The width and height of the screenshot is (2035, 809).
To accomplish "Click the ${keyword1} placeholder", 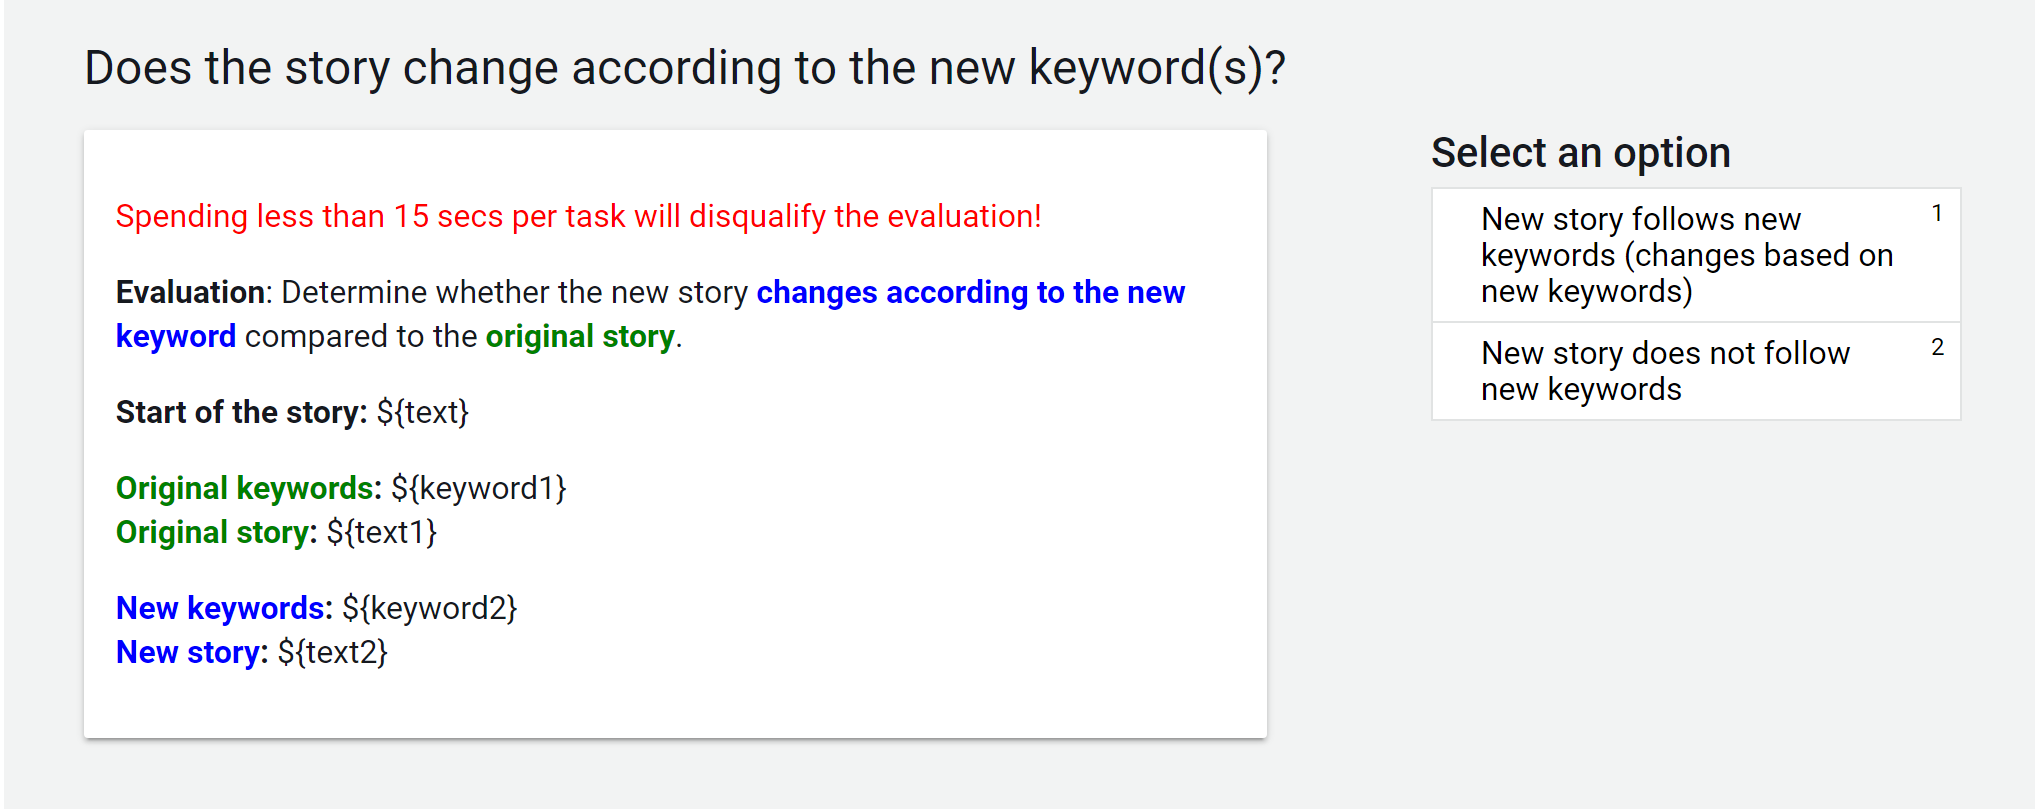I will click(x=479, y=488).
